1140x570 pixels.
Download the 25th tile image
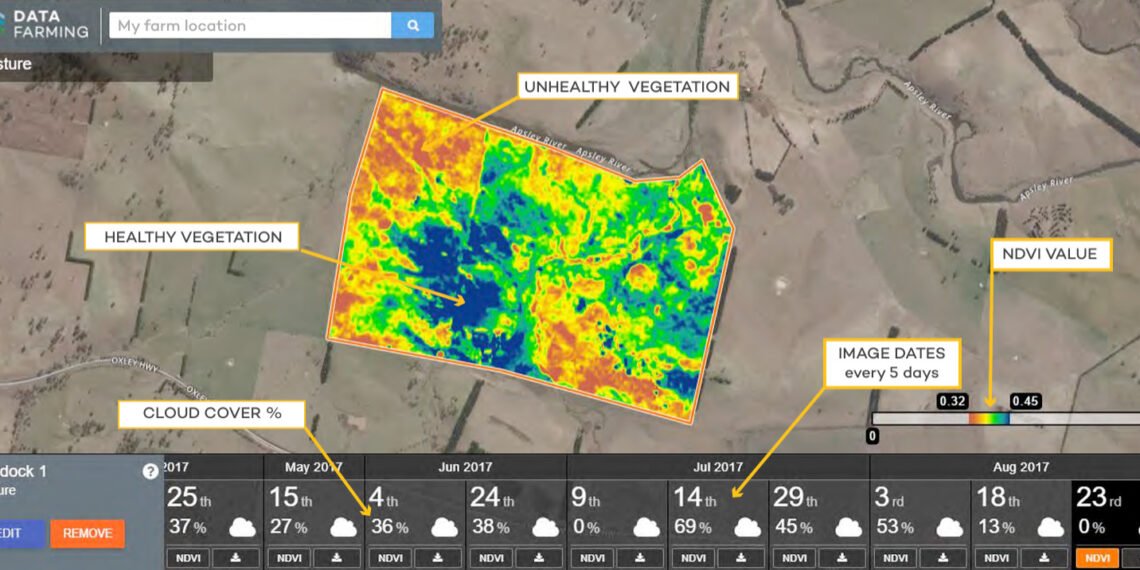click(x=236, y=558)
